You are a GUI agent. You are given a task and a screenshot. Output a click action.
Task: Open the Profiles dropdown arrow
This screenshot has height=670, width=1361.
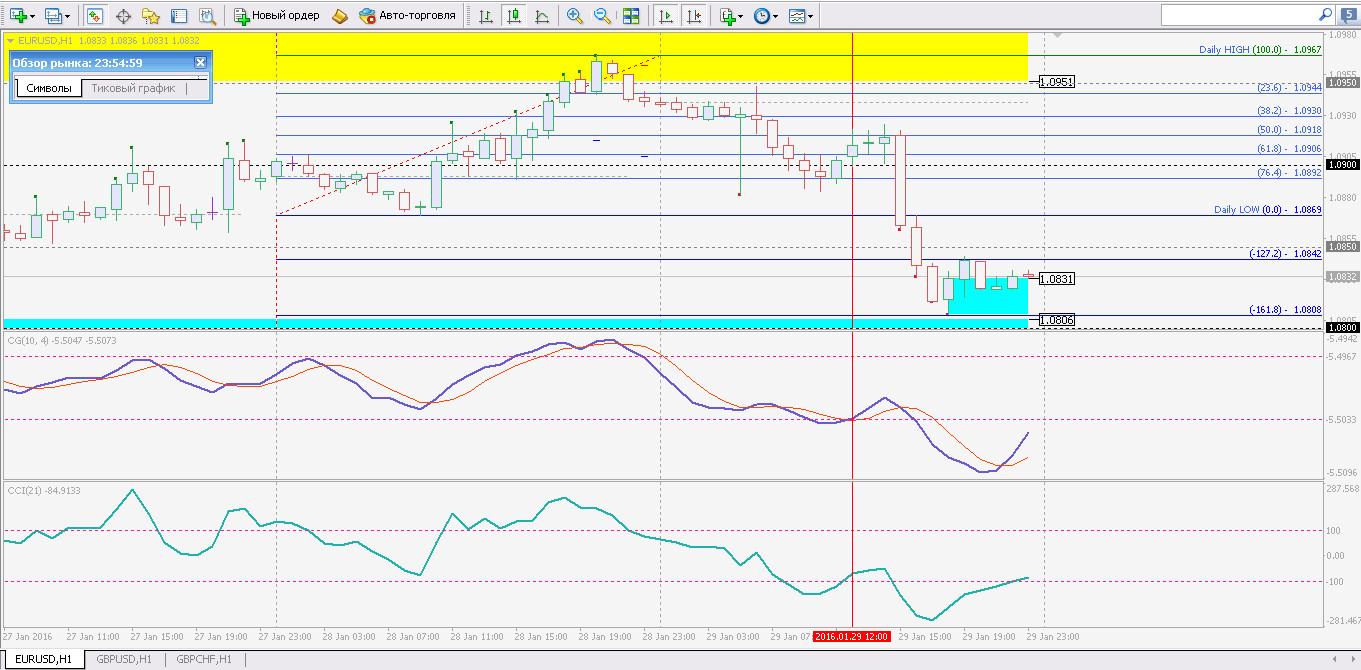pos(68,16)
